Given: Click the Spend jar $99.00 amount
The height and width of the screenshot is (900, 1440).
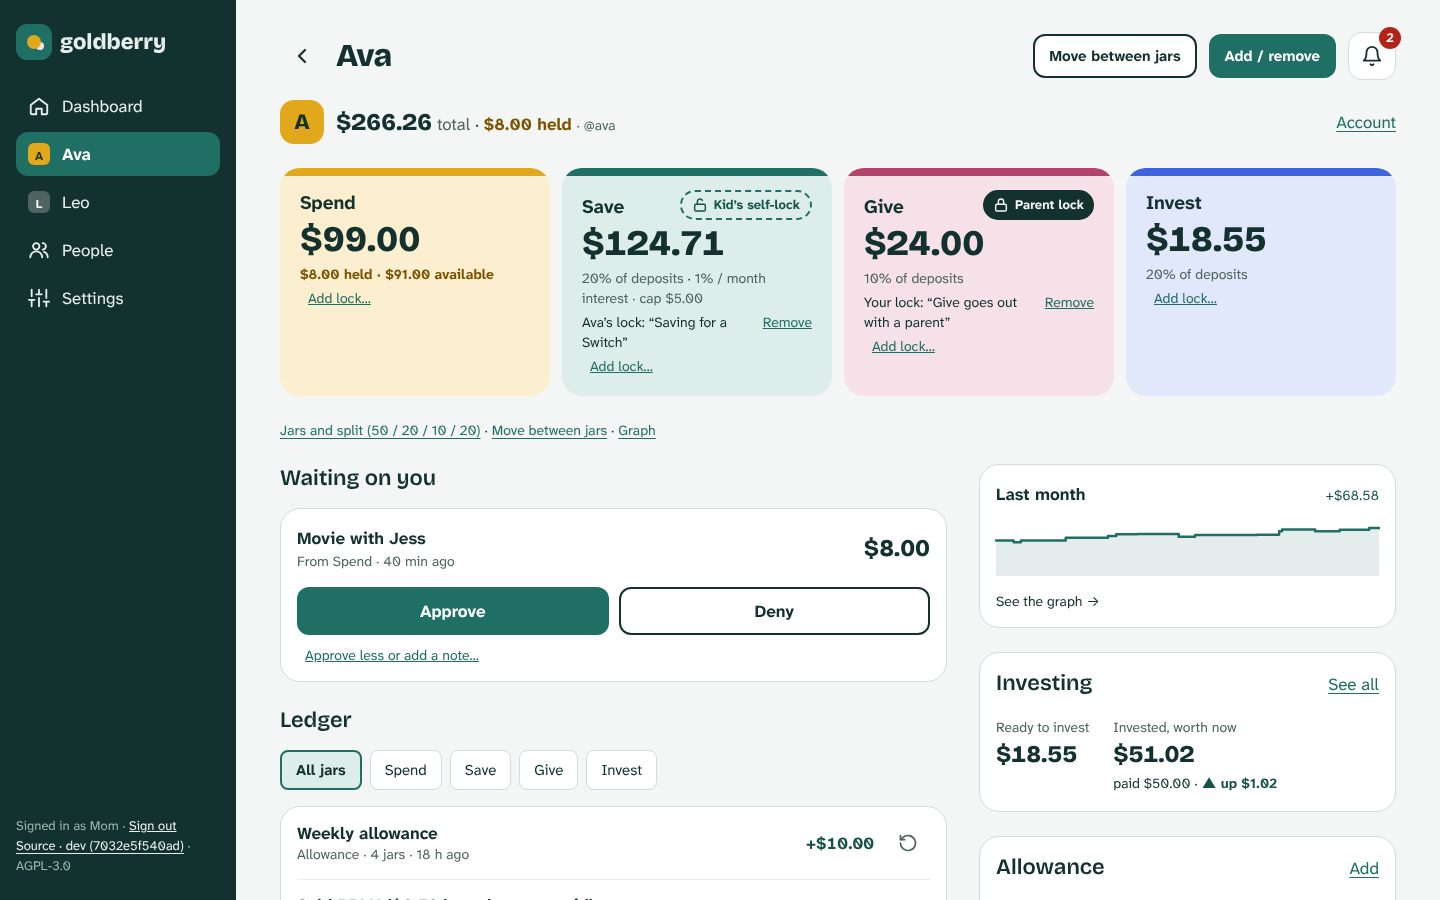Looking at the screenshot, I should click(x=360, y=239).
